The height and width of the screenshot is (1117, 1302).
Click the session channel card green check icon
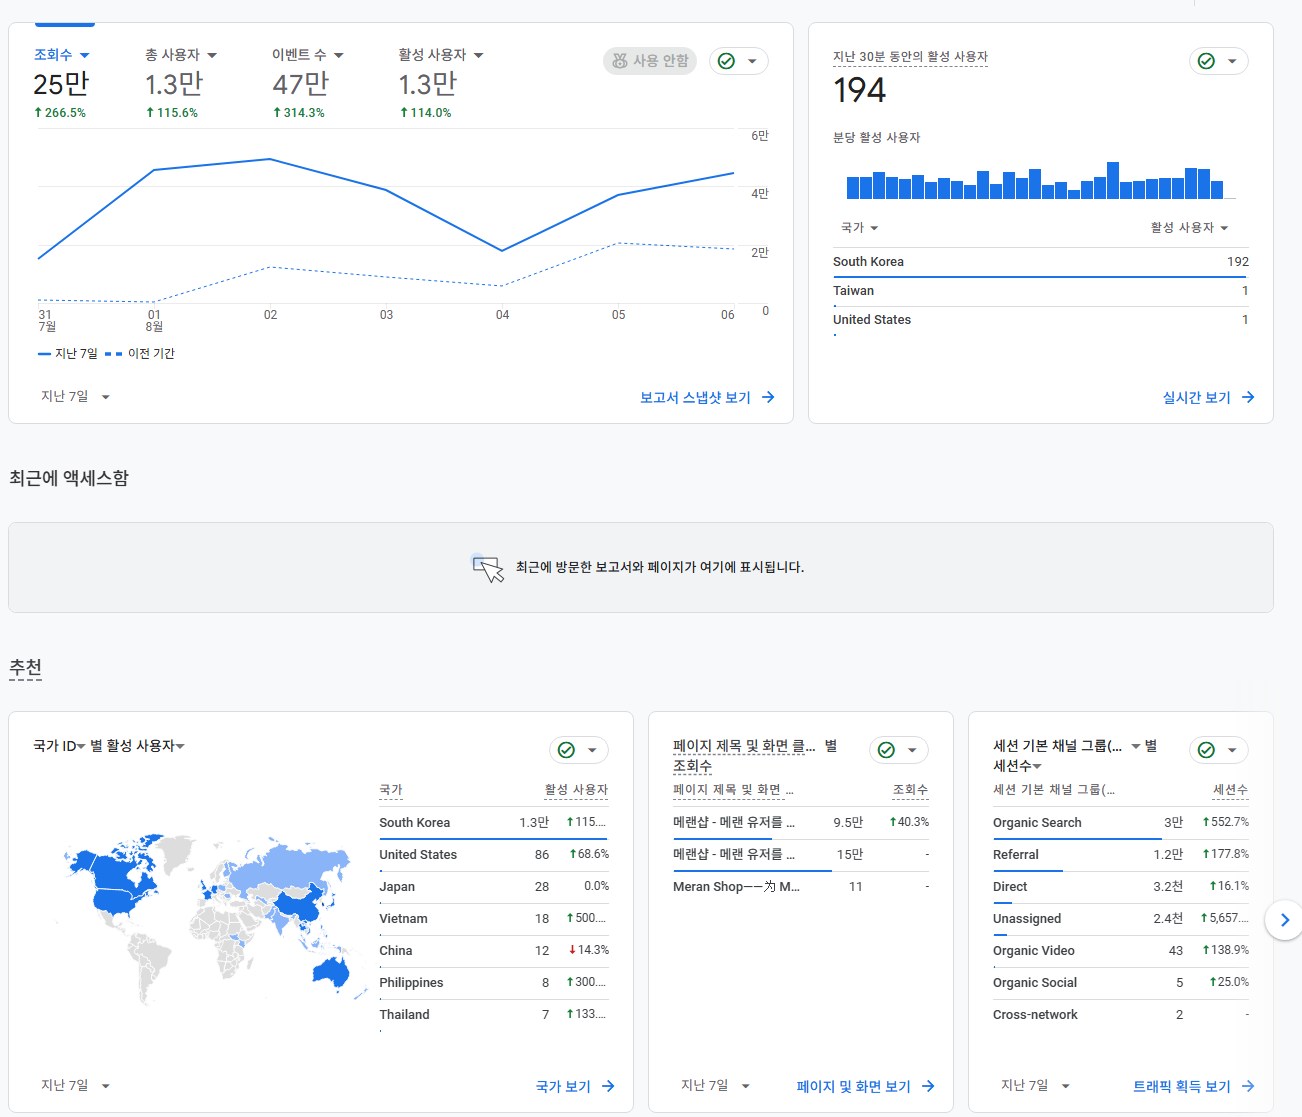point(1207,750)
